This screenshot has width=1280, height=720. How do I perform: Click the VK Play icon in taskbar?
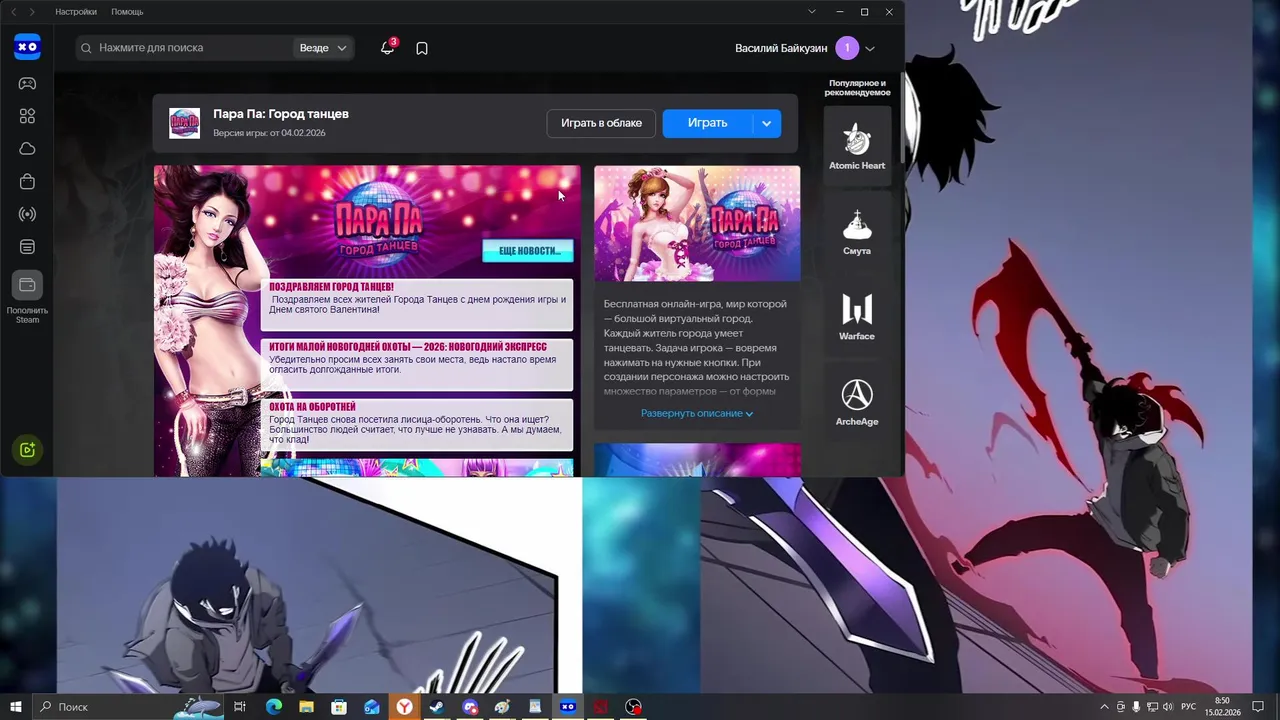[x=568, y=707]
